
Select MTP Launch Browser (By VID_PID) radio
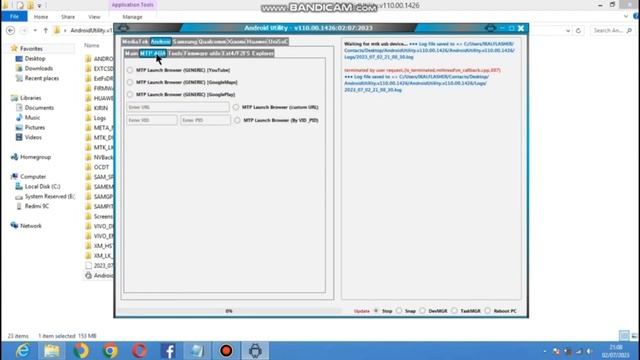pyautogui.click(x=237, y=120)
